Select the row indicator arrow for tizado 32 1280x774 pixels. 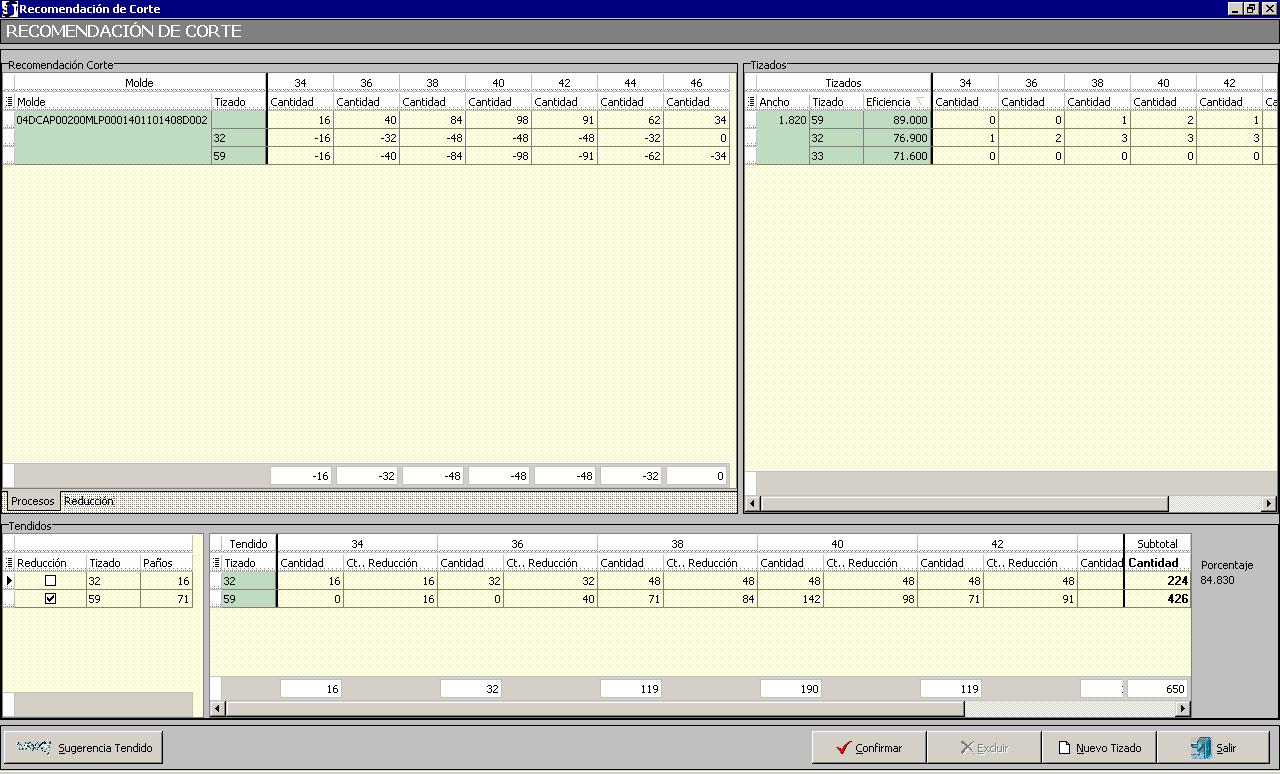tap(9, 581)
